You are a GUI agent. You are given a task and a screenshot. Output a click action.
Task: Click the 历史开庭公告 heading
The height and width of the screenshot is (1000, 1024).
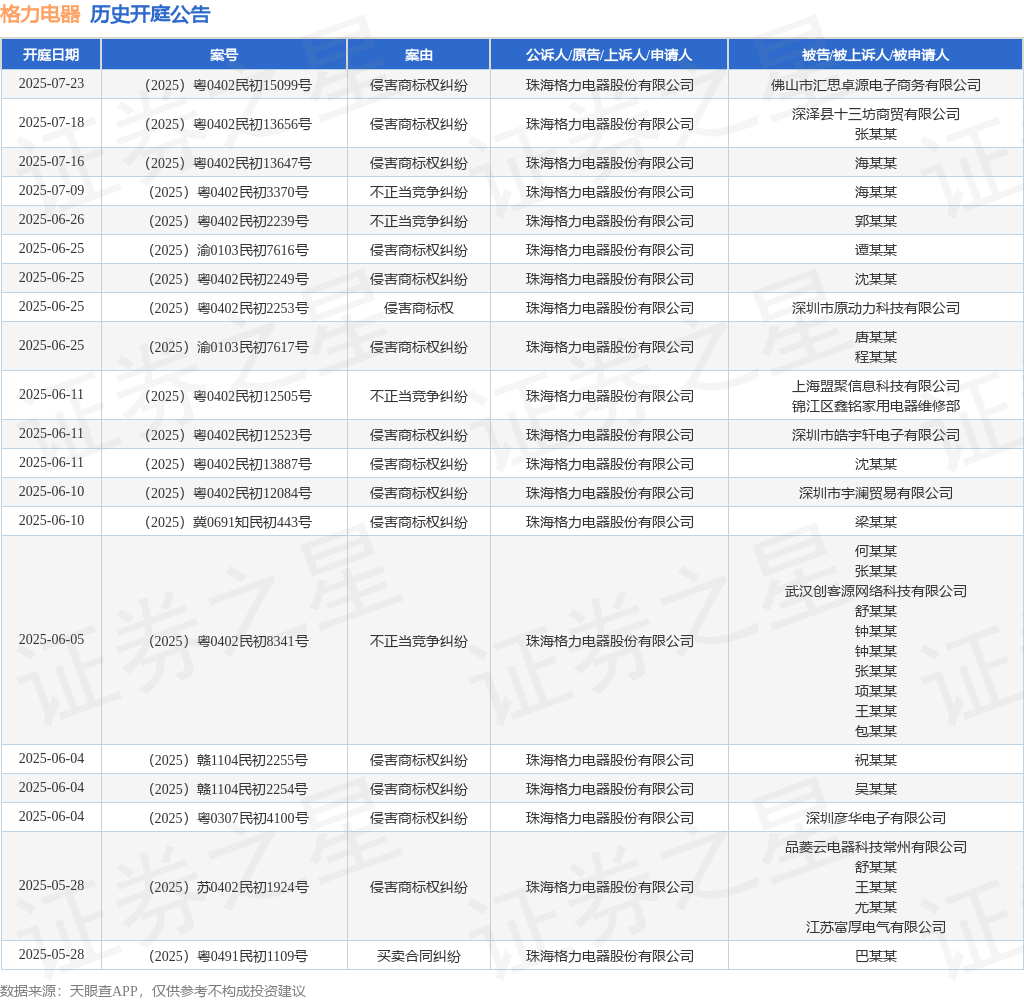coord(150,14)
